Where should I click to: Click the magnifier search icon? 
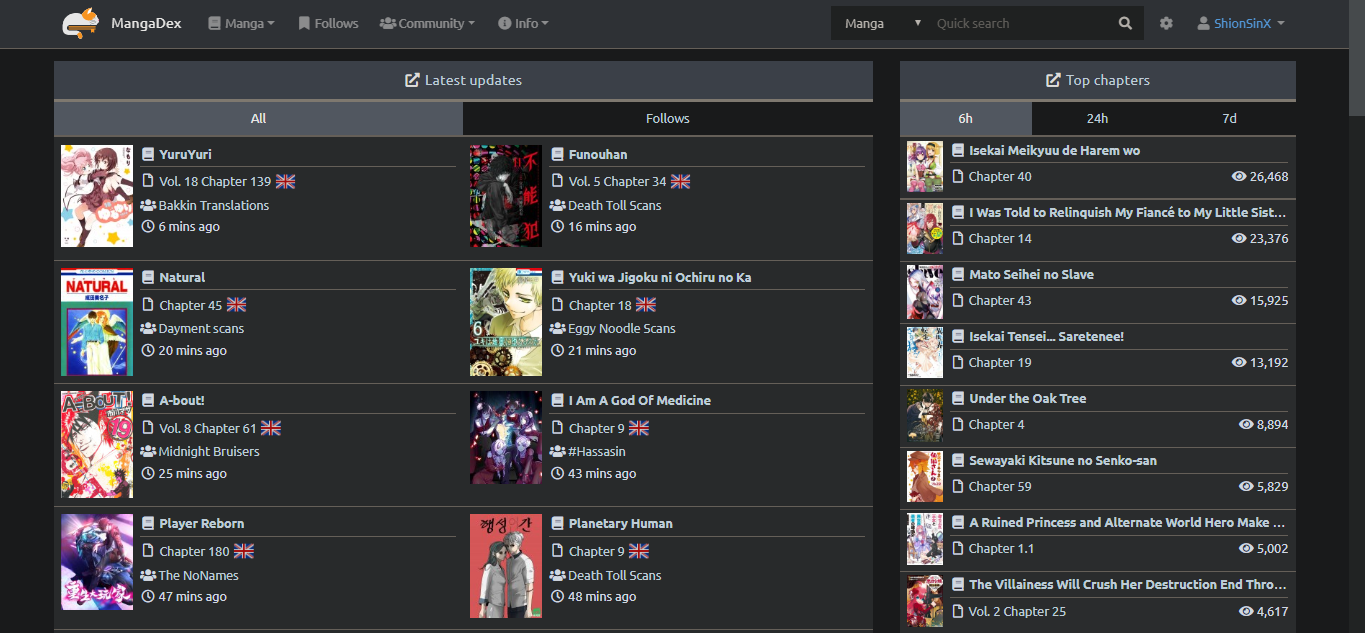(1126, 23)
